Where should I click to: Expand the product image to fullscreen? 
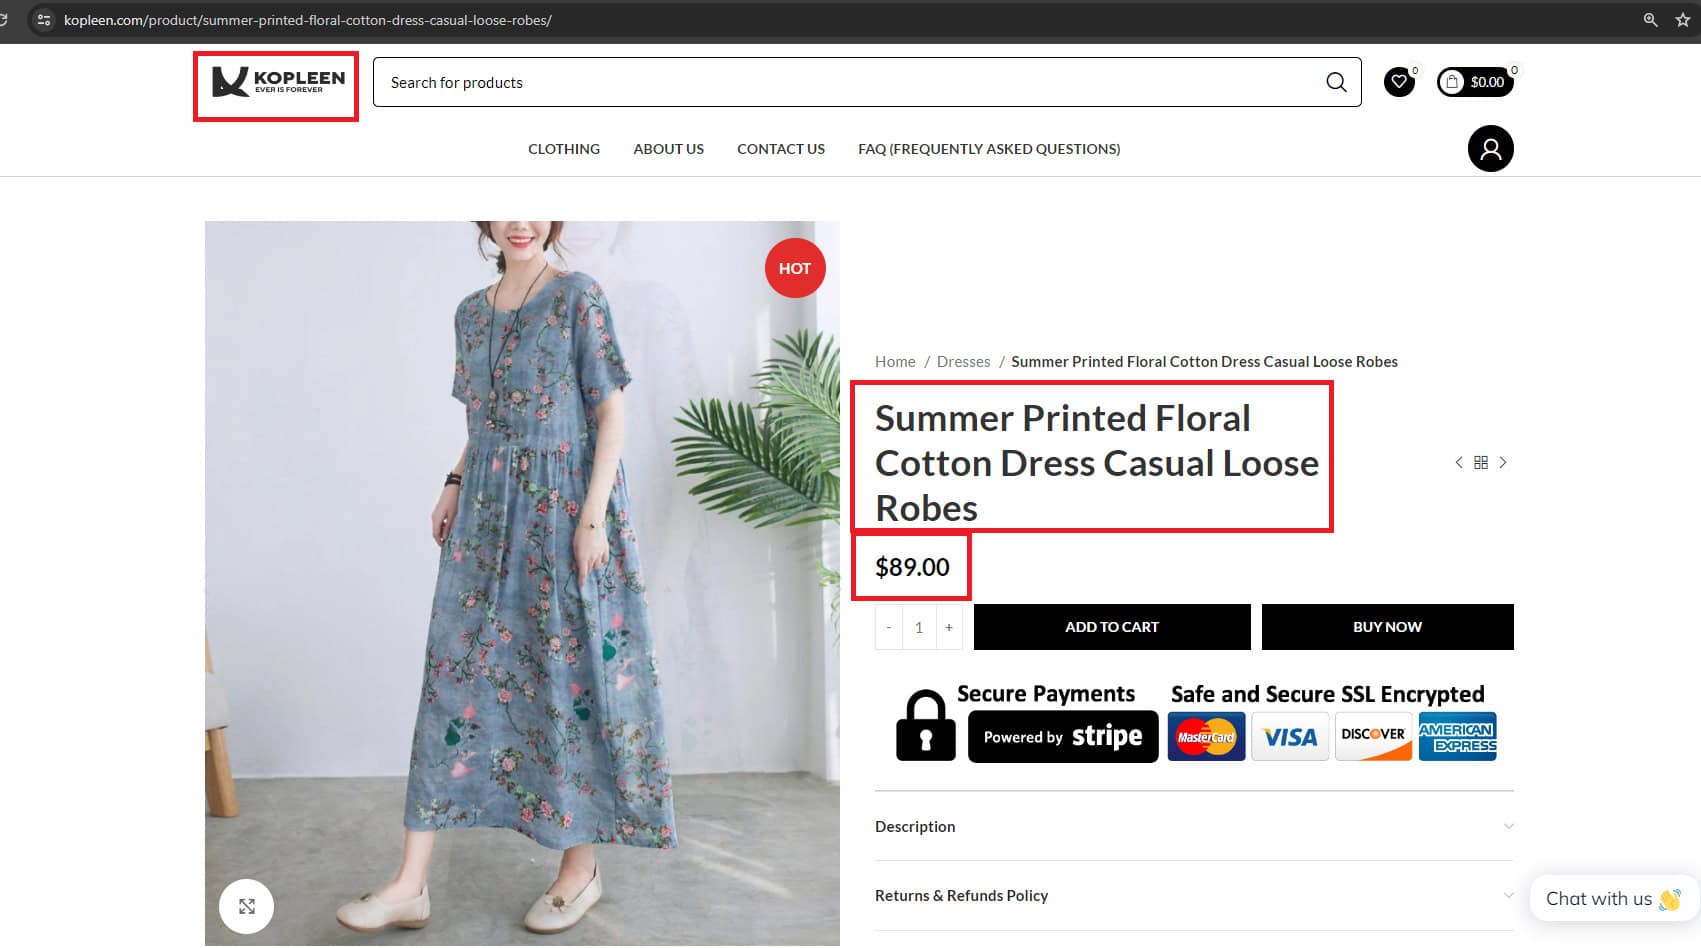pos(246,906)
